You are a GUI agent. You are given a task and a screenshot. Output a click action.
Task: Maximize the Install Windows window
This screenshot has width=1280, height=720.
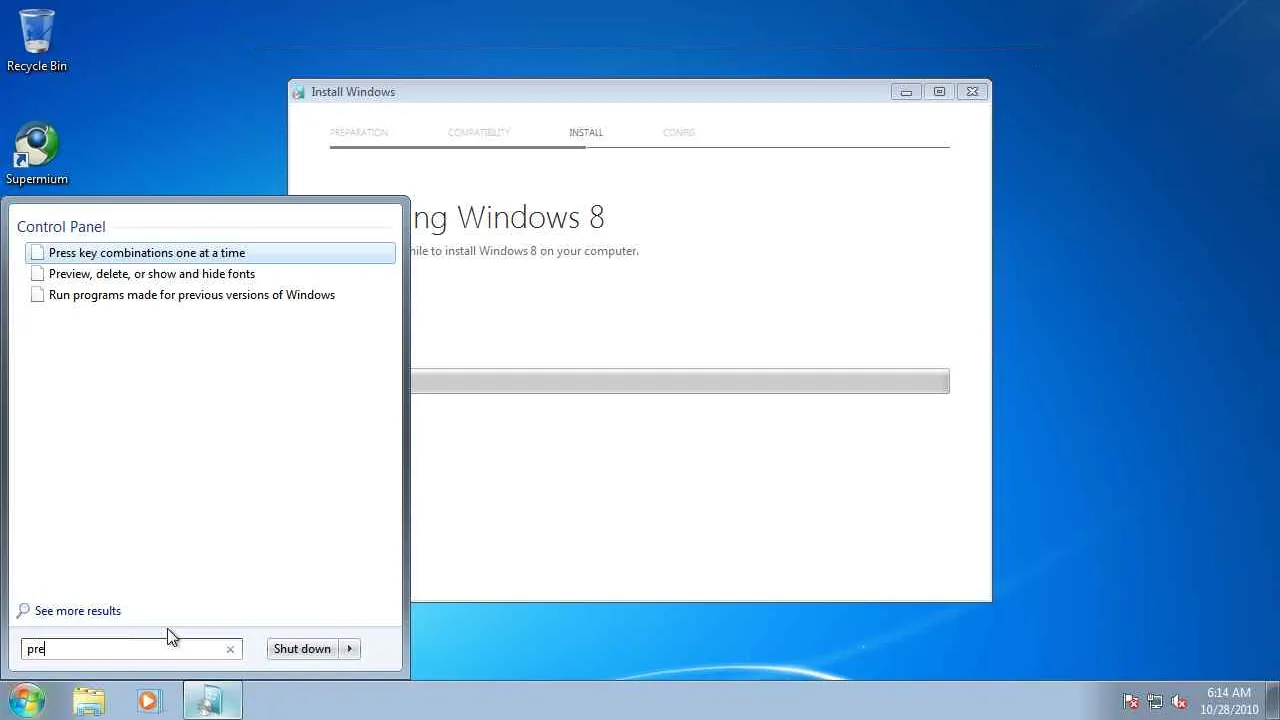pos(939,92)
